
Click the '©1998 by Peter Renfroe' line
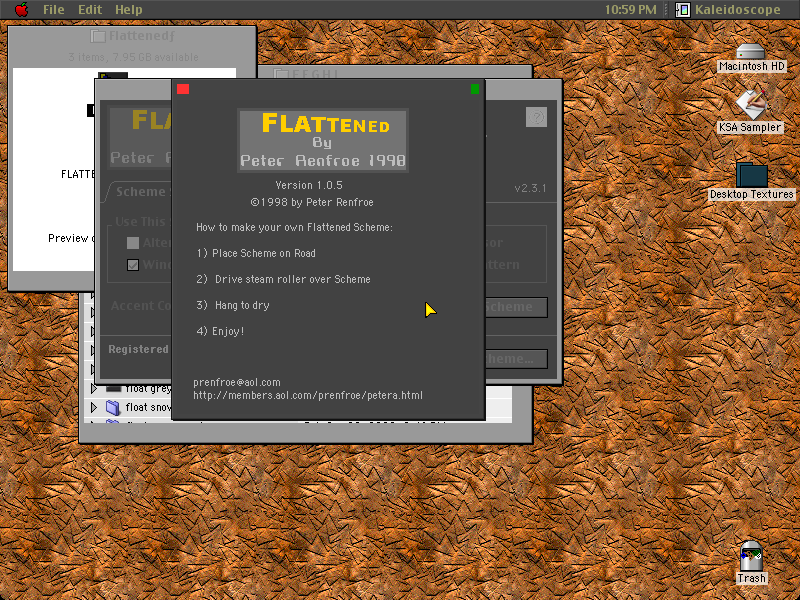312,202
